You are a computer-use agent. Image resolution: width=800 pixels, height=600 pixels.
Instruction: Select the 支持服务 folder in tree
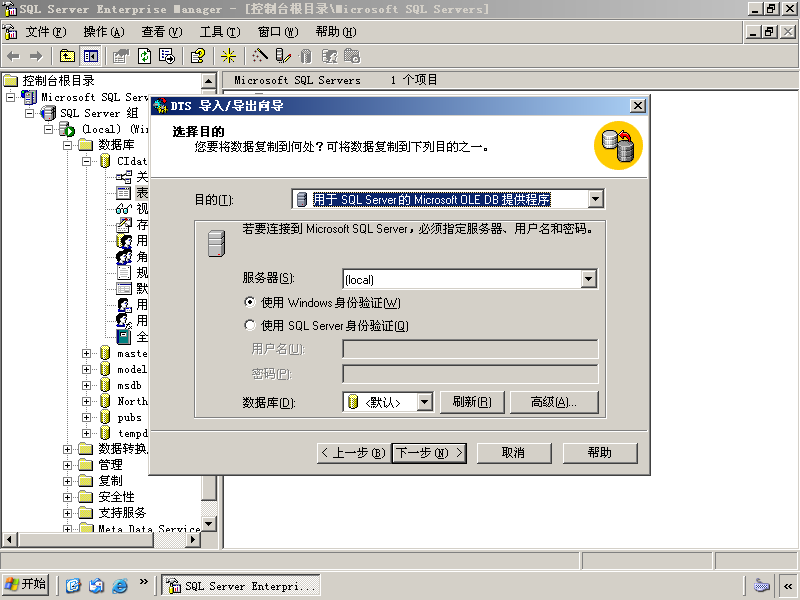[122, 513]
